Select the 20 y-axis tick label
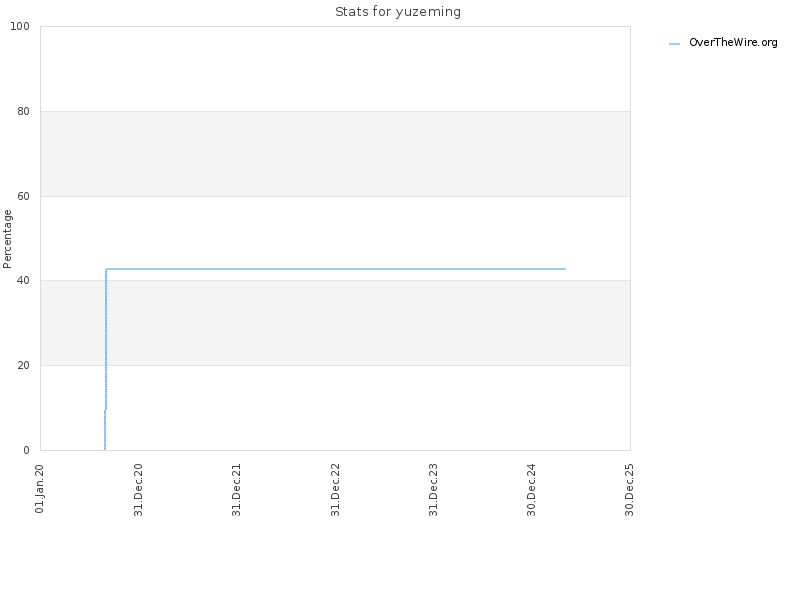 coord(23,365)
